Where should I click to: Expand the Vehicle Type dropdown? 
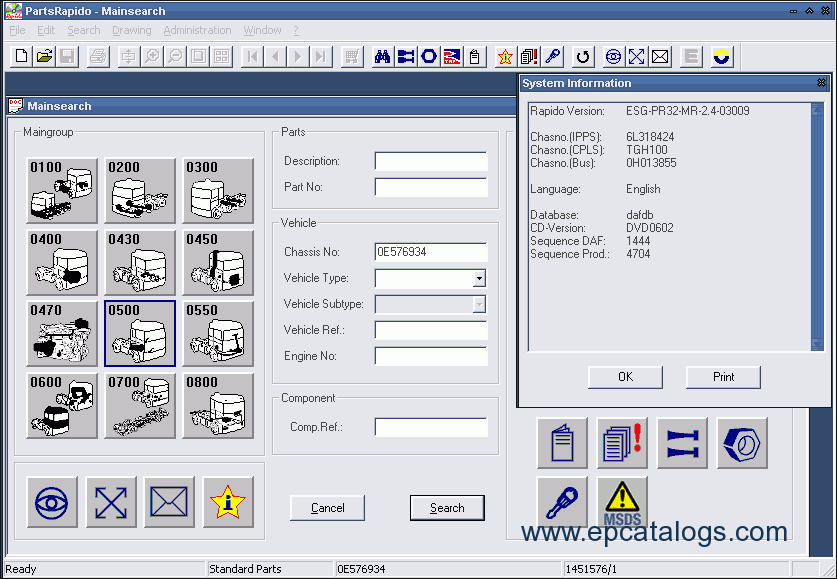(479, 278)
